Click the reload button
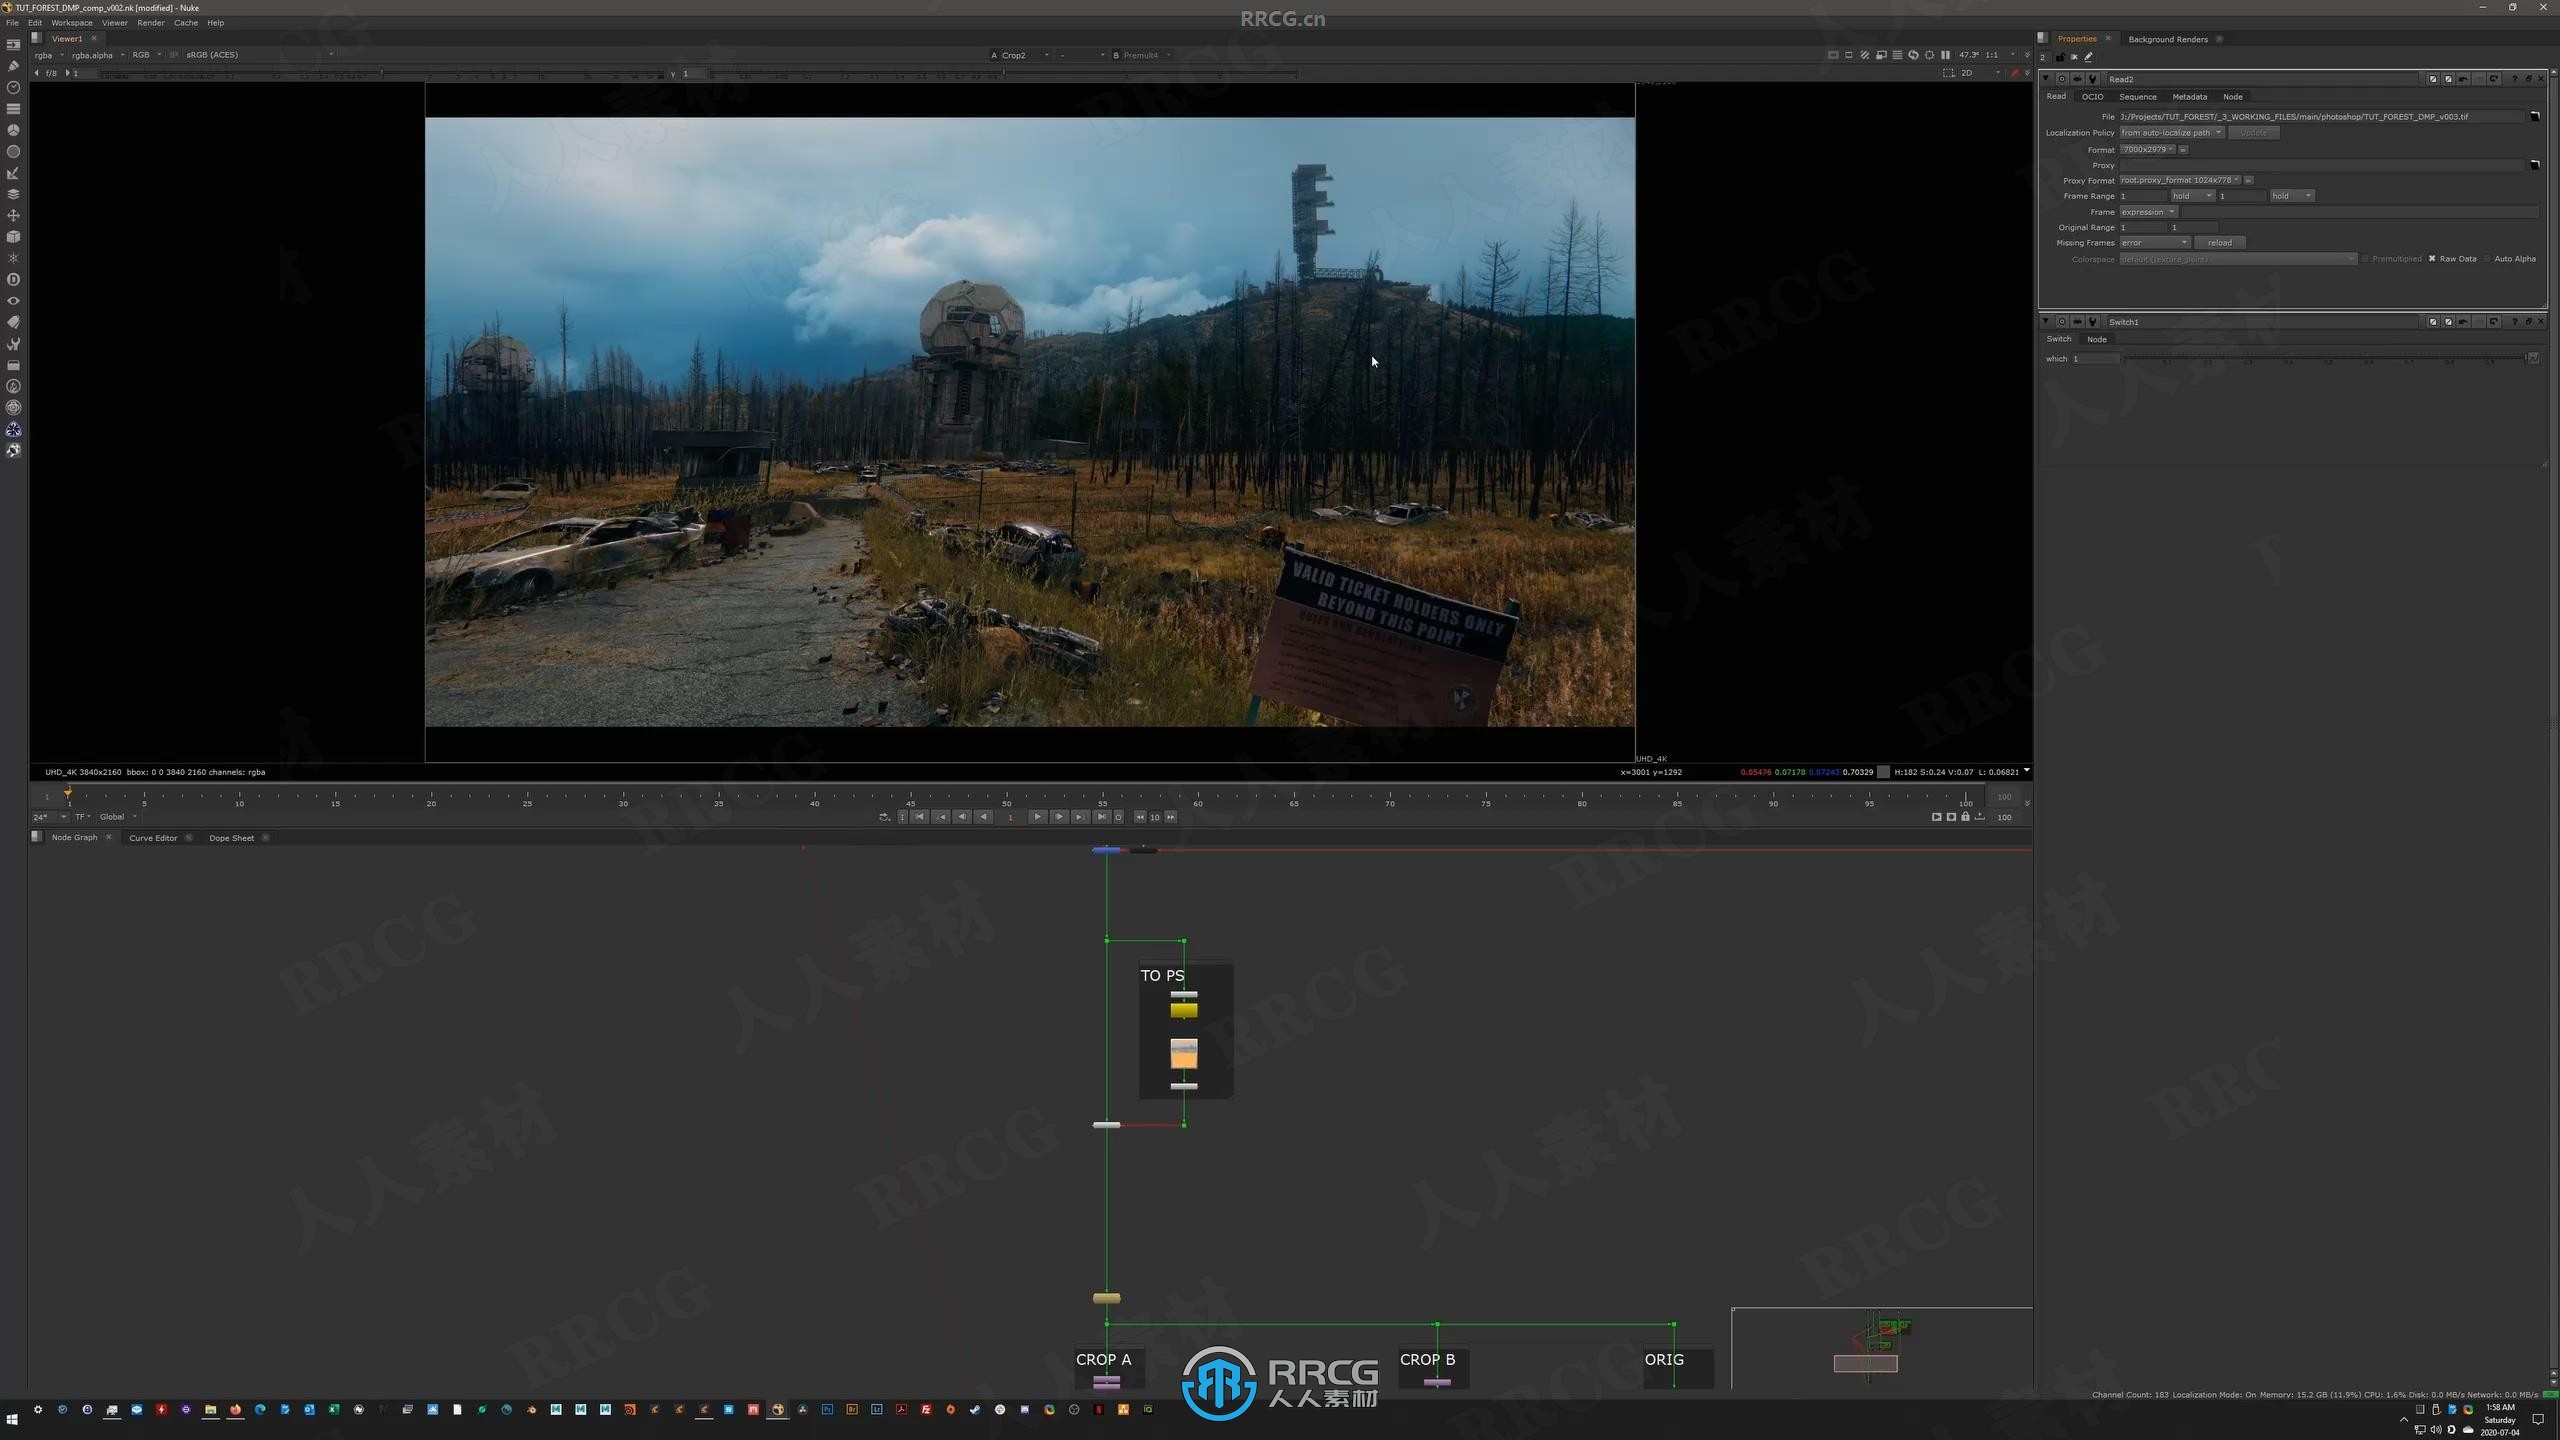The image size is (2560, 1440). [2220, 243]
